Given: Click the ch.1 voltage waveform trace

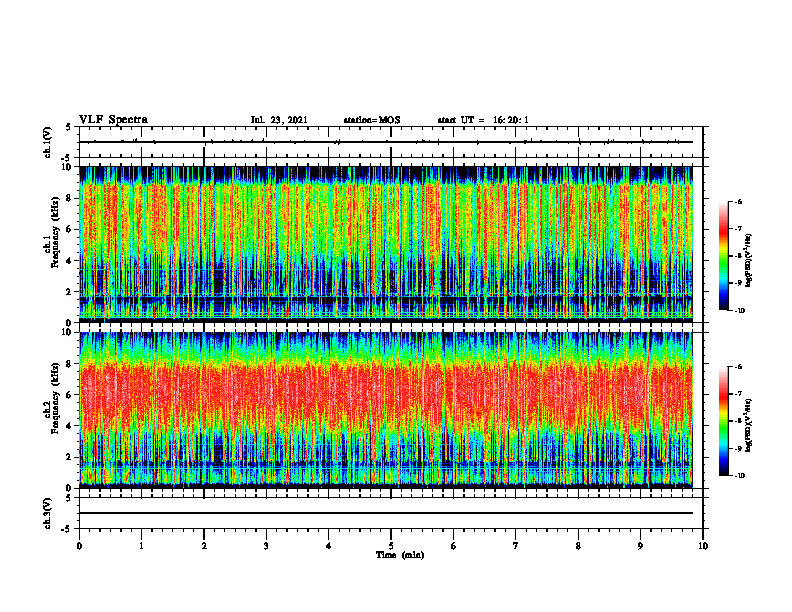Looking at the screenshot, I should pyautogui.click(x=386, y=142).
